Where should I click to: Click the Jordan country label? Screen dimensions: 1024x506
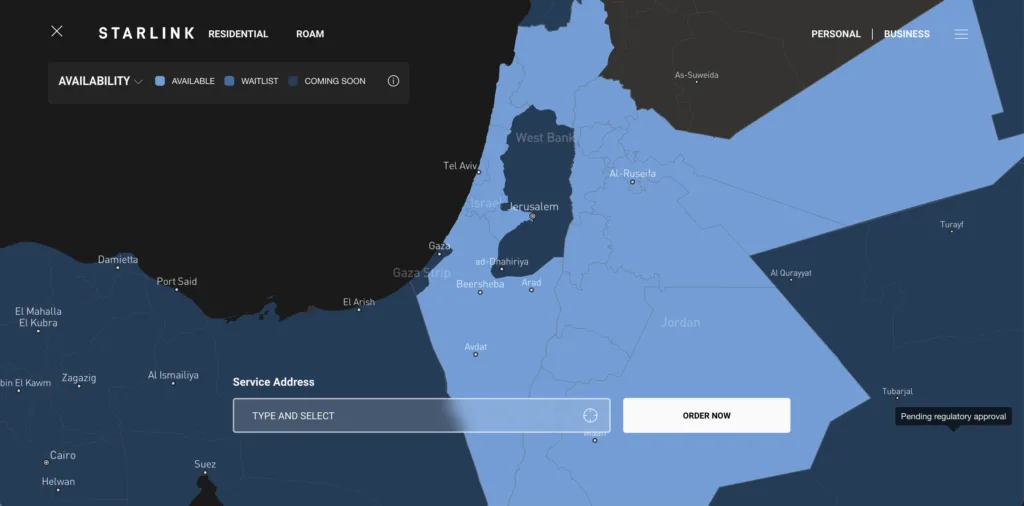[x=680, y=323]
